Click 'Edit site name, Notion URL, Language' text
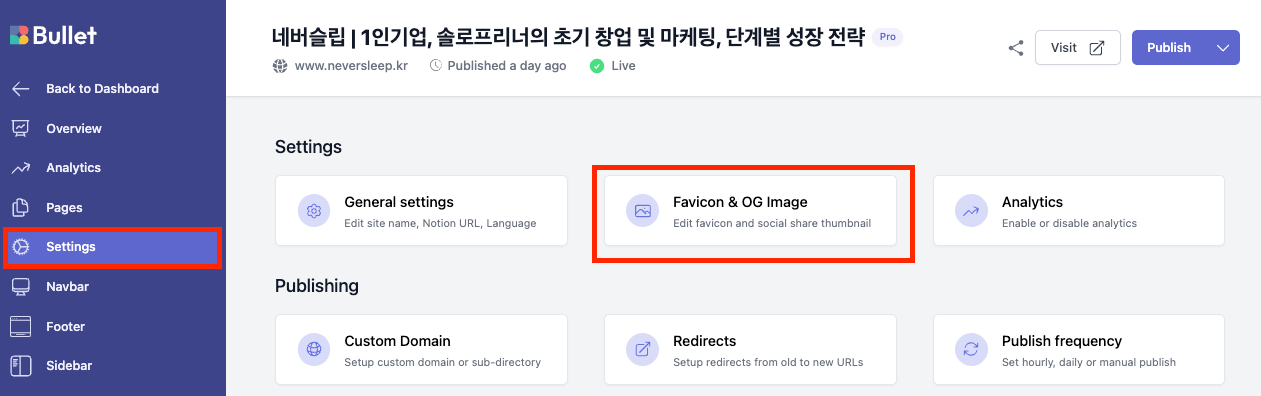Screen dimensions: 1261x396 (440, 223)
